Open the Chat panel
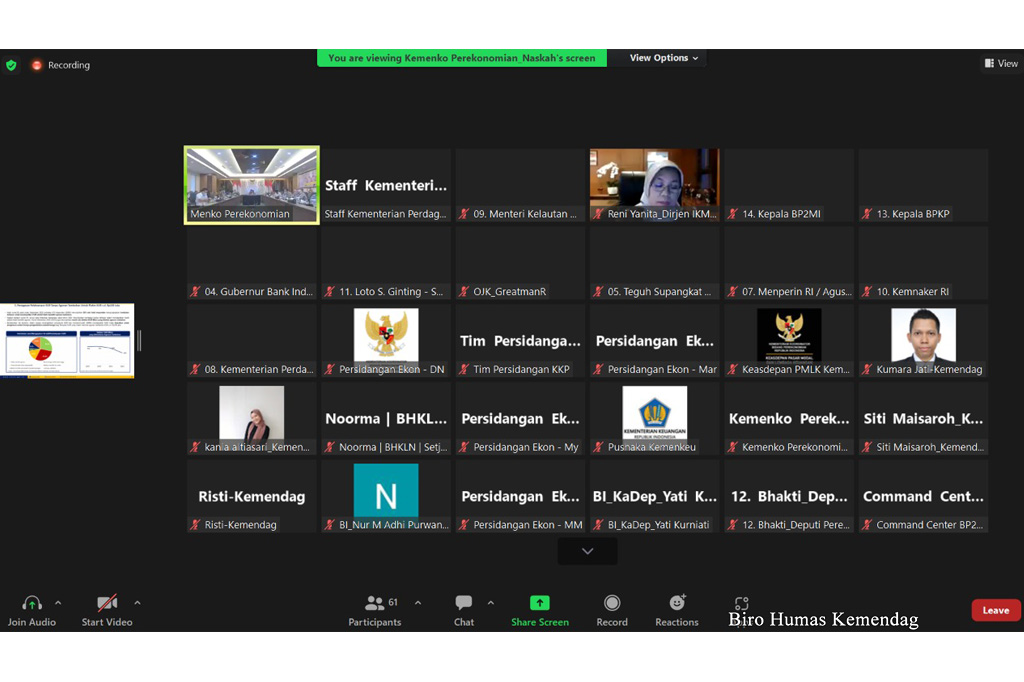This screenshot has height=682, width=1024. [464, 603]
